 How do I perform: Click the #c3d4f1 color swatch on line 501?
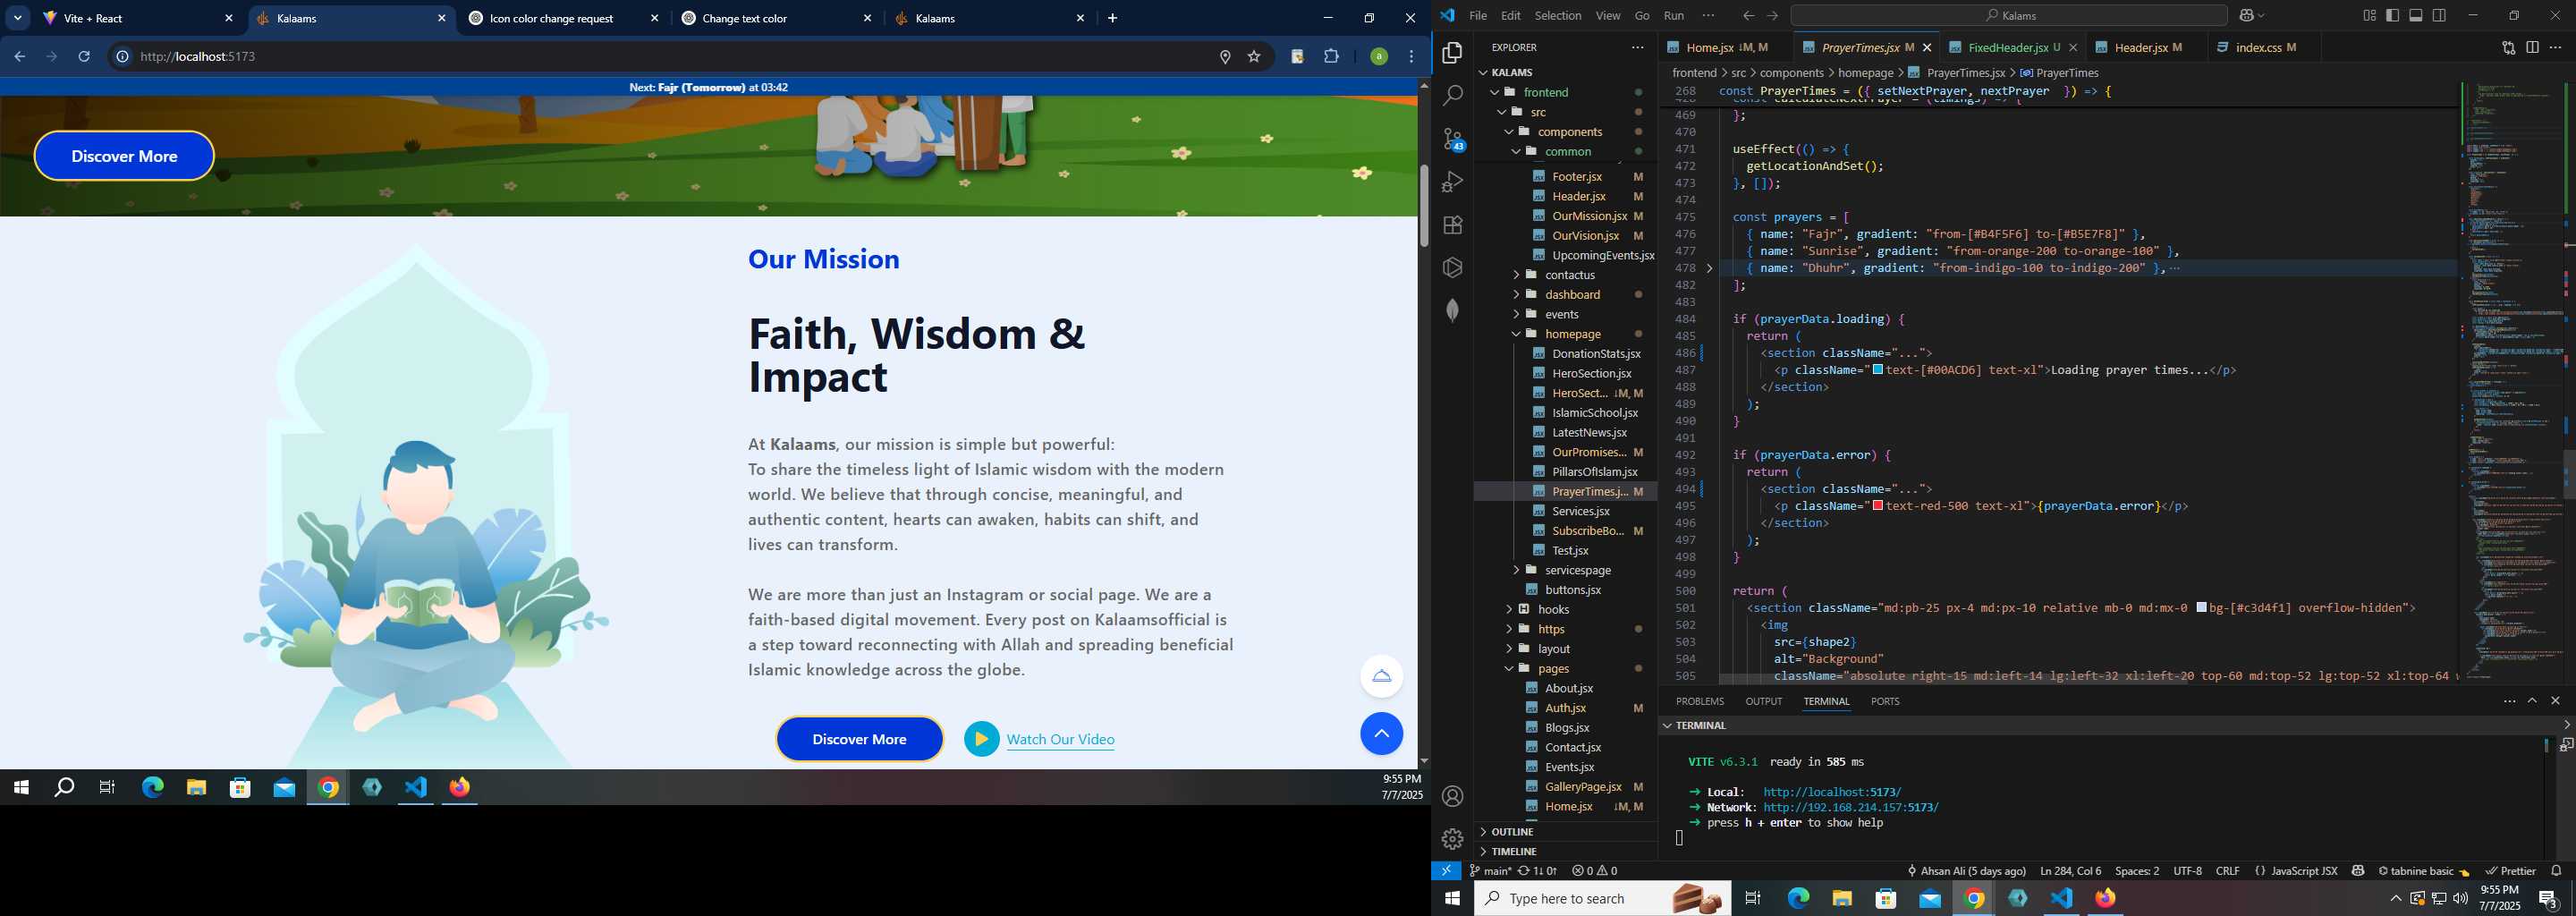[x=2201, y=608]
